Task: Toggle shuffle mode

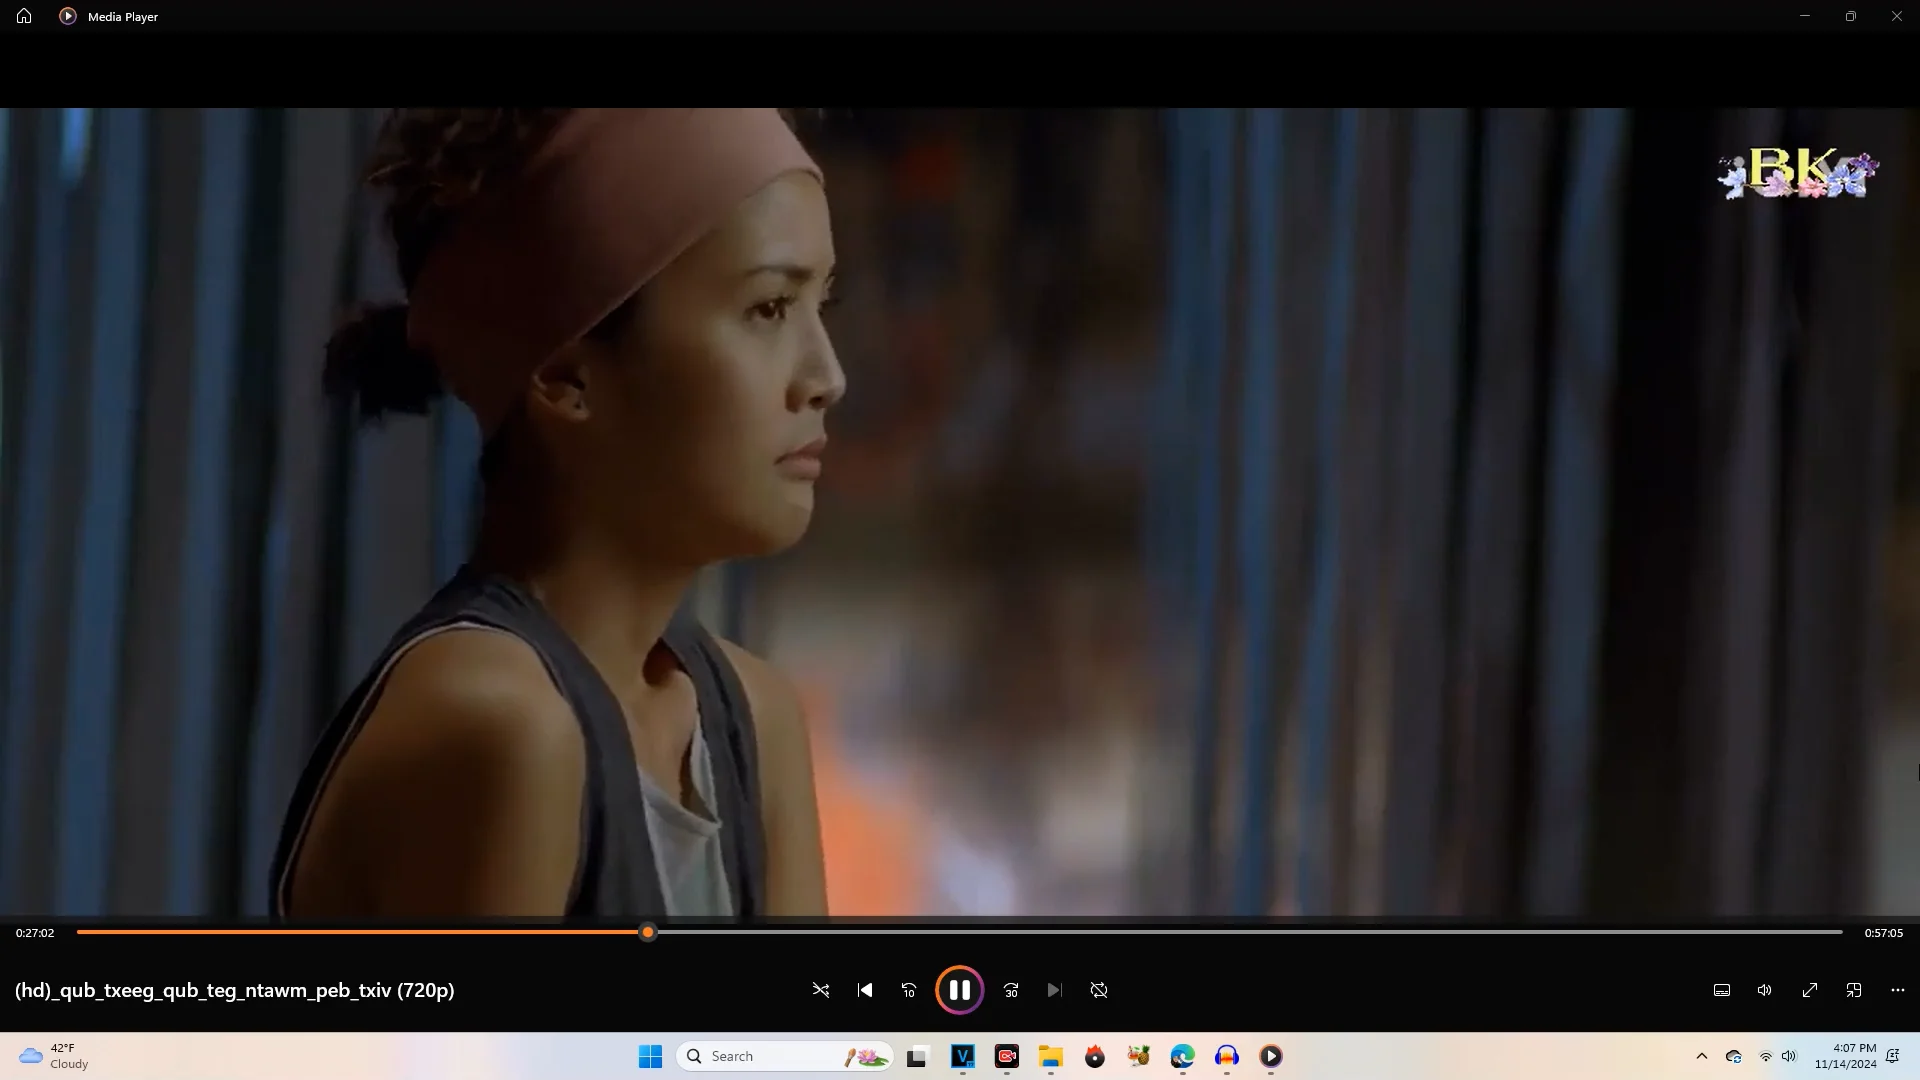Action: coord(821,990)
